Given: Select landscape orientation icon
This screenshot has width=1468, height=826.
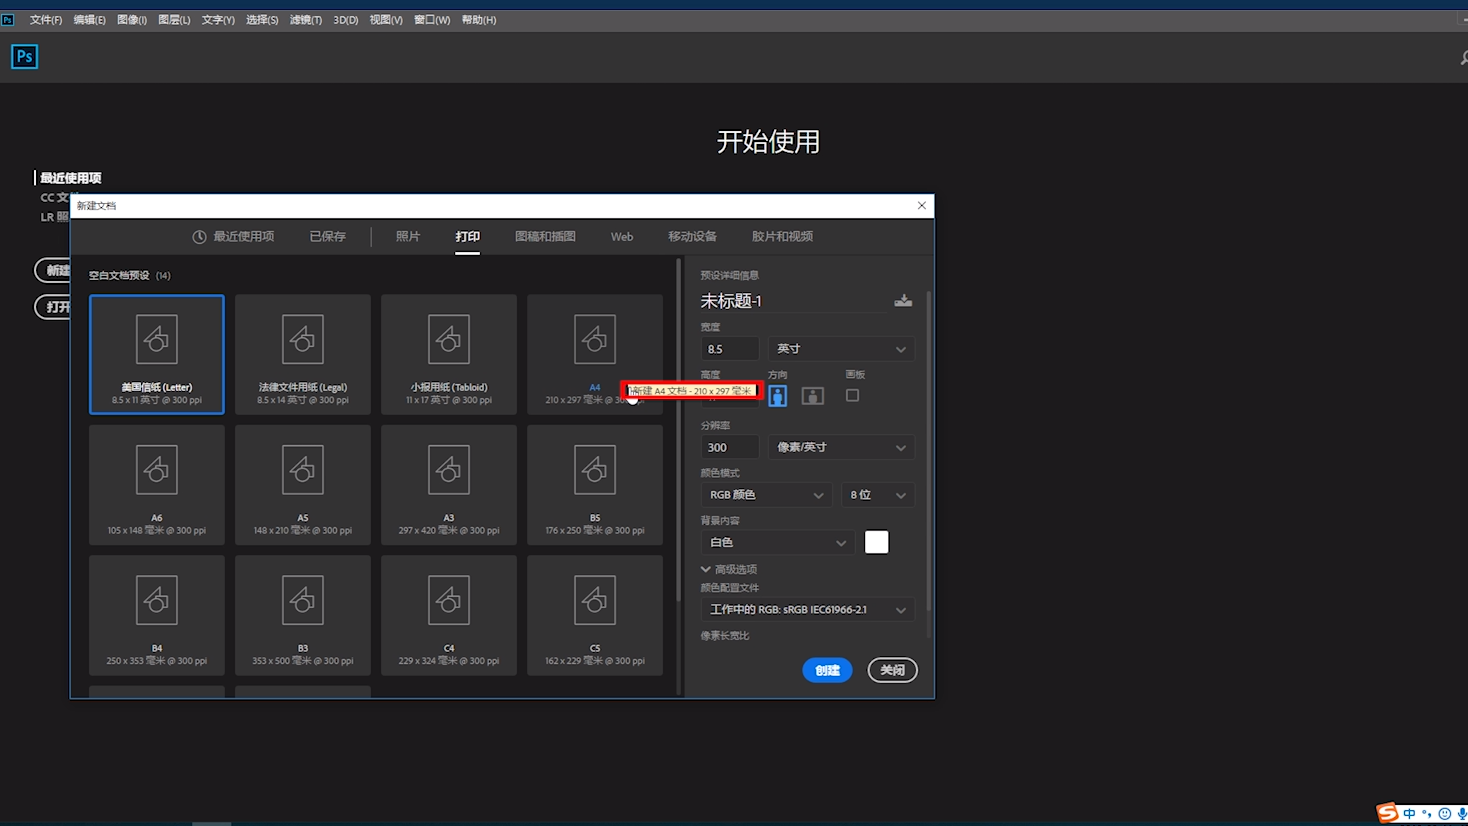Looking at the screenshot, I should point(813,396).
